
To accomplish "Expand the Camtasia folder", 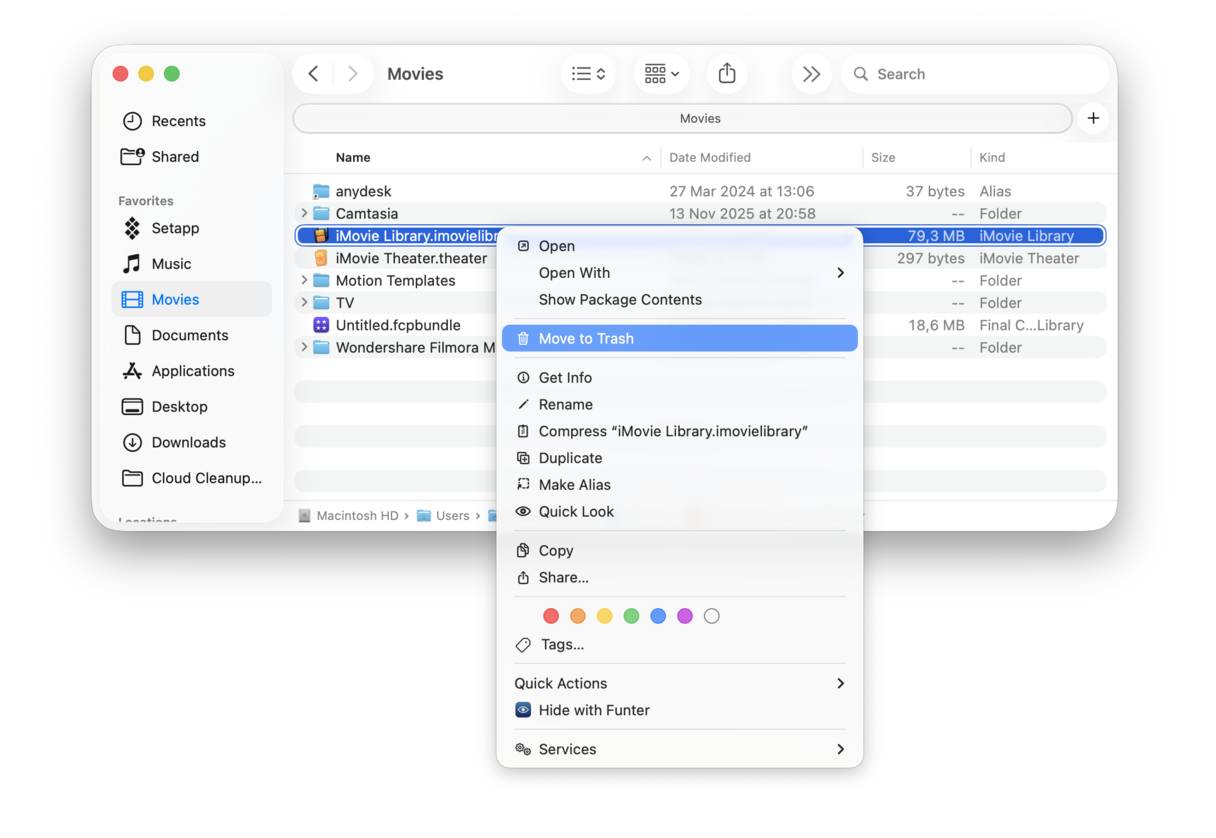I will [x=304, y=213].
